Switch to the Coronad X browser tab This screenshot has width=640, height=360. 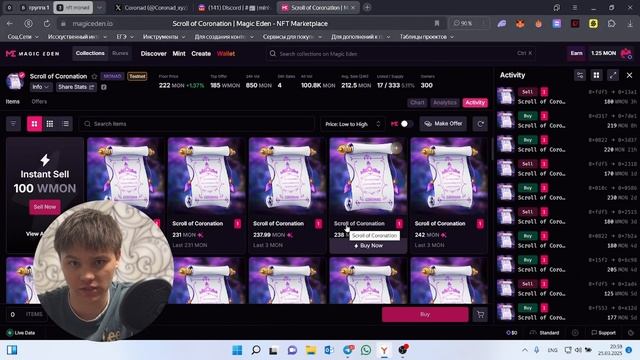coord(150,7)
